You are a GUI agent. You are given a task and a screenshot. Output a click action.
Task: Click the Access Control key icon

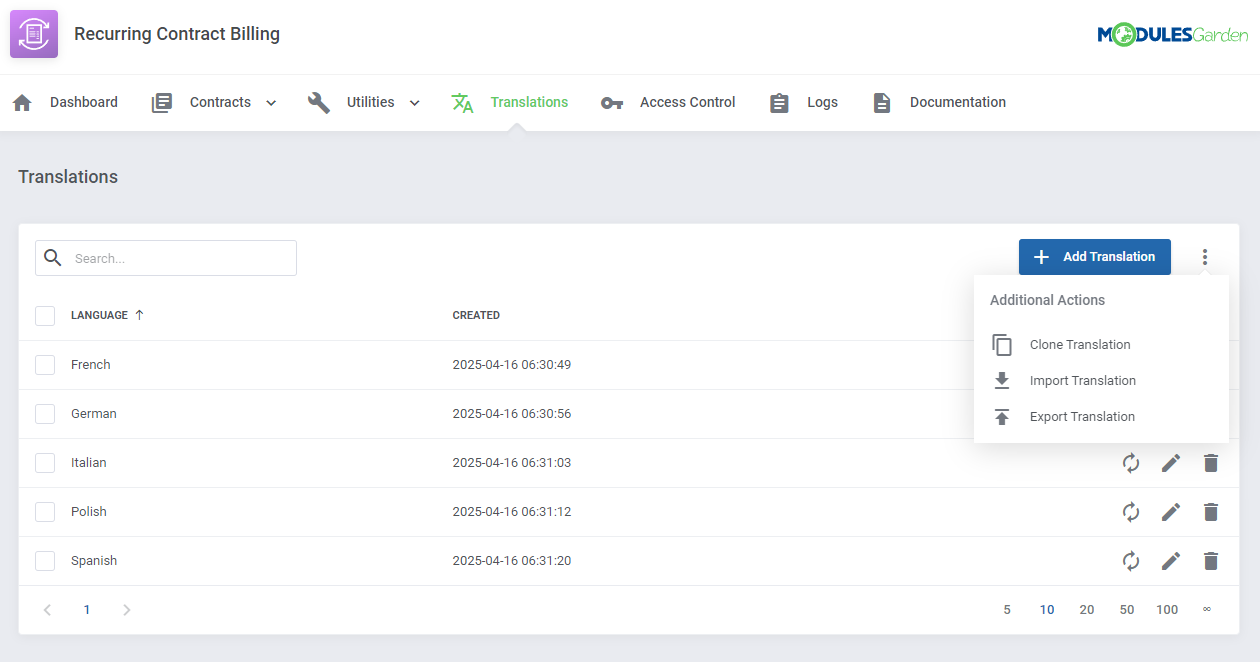coord(612,103)
